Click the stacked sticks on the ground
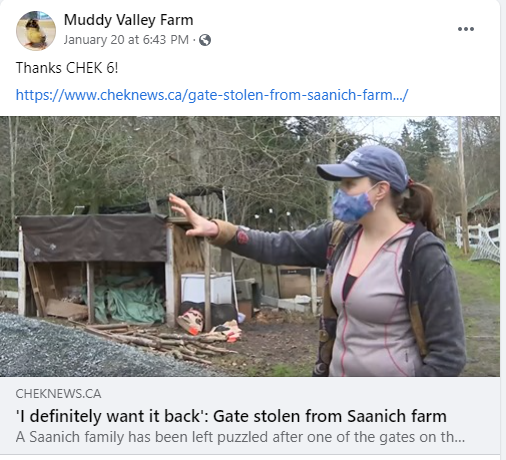The width and height of the screenshot is (506, 460). coord(157,341)
